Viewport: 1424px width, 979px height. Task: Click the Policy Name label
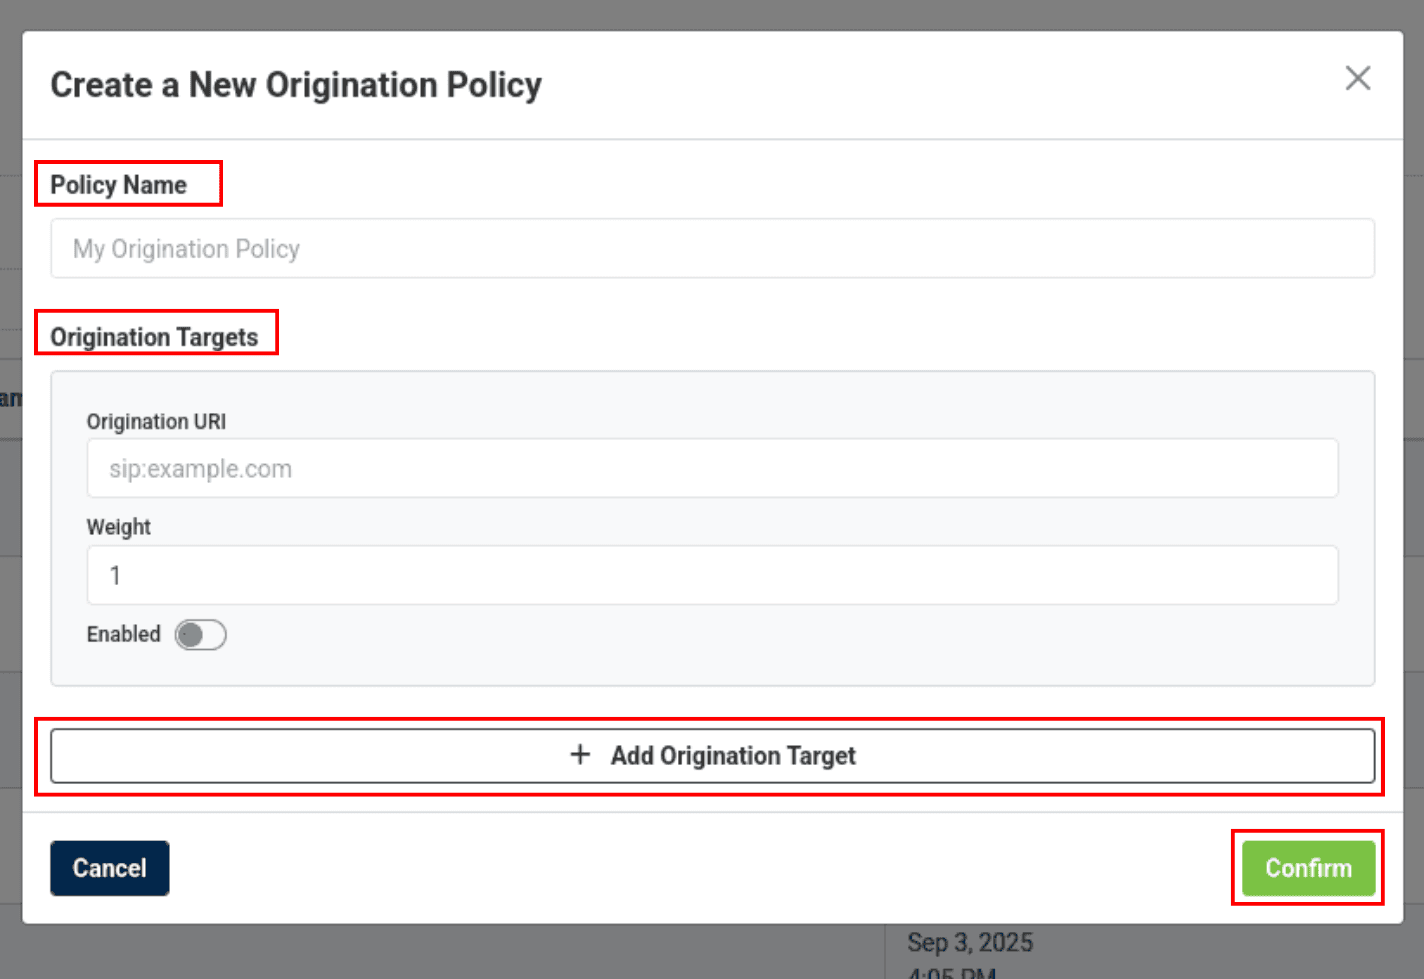point(119,185)
